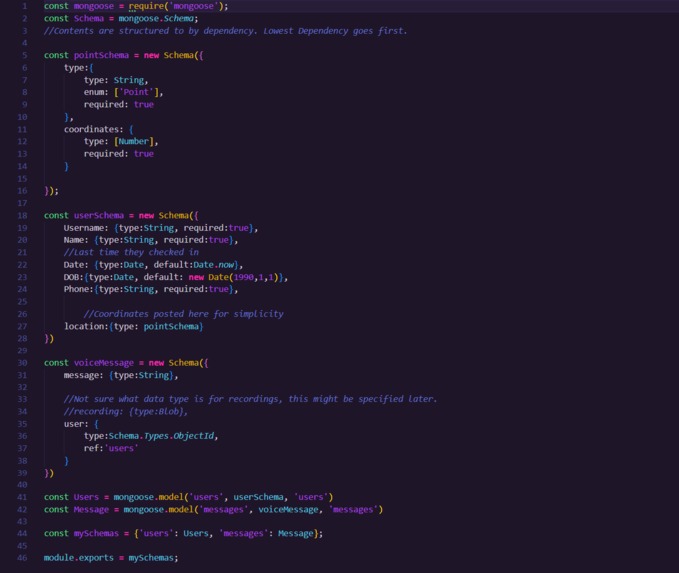The width and height of the screenshot is (679, 573).
Task: Select the voiceMessage variable name on line 30
Action: 104,363
